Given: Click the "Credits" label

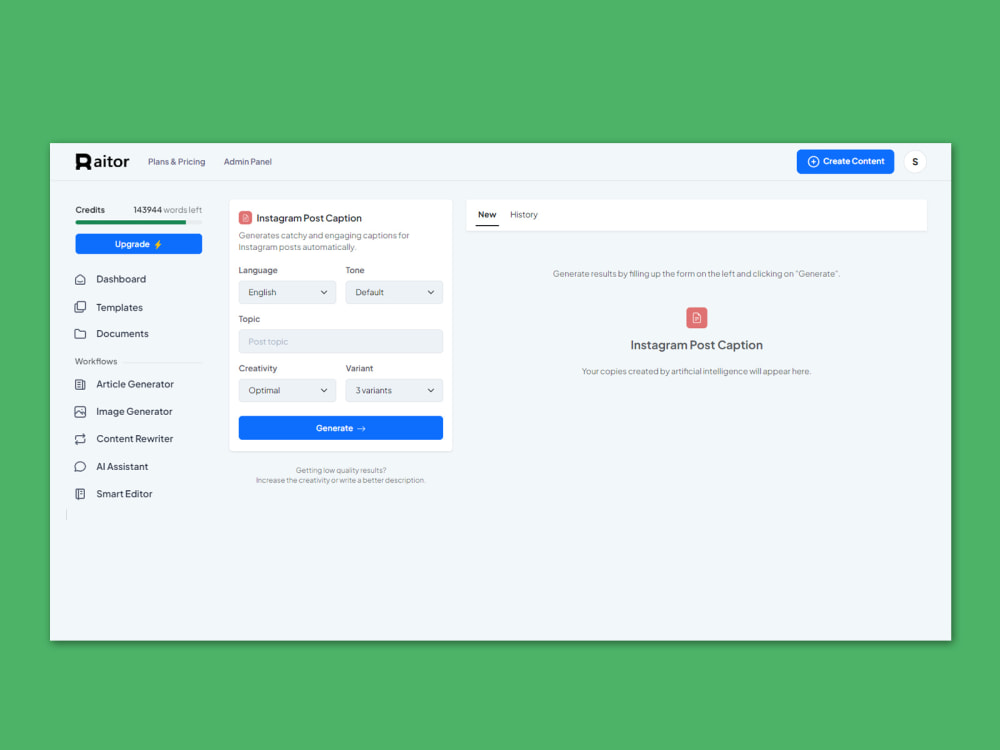Looking at the screenshot, I should 90,210.
